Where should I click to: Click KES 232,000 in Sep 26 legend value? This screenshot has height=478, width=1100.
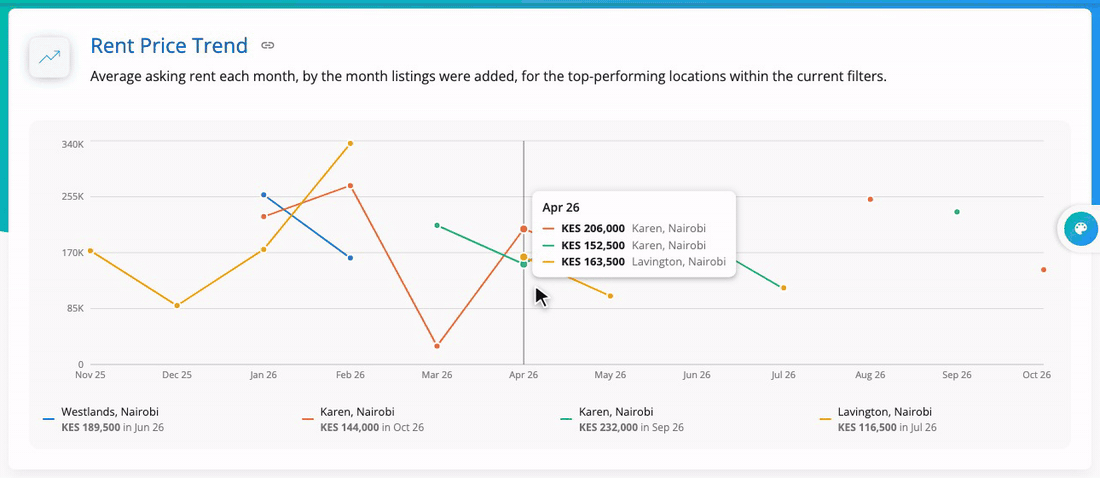click(x=631, y=427)
